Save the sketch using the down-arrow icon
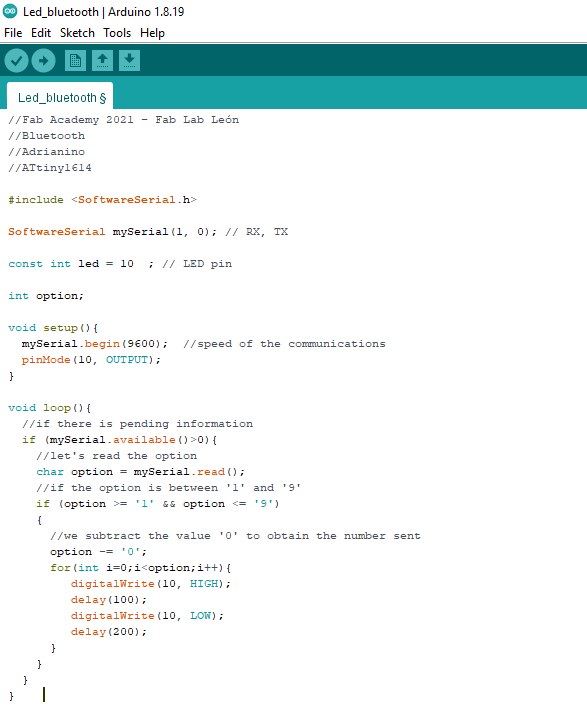 pyautogui.click(x=129, y=61)
